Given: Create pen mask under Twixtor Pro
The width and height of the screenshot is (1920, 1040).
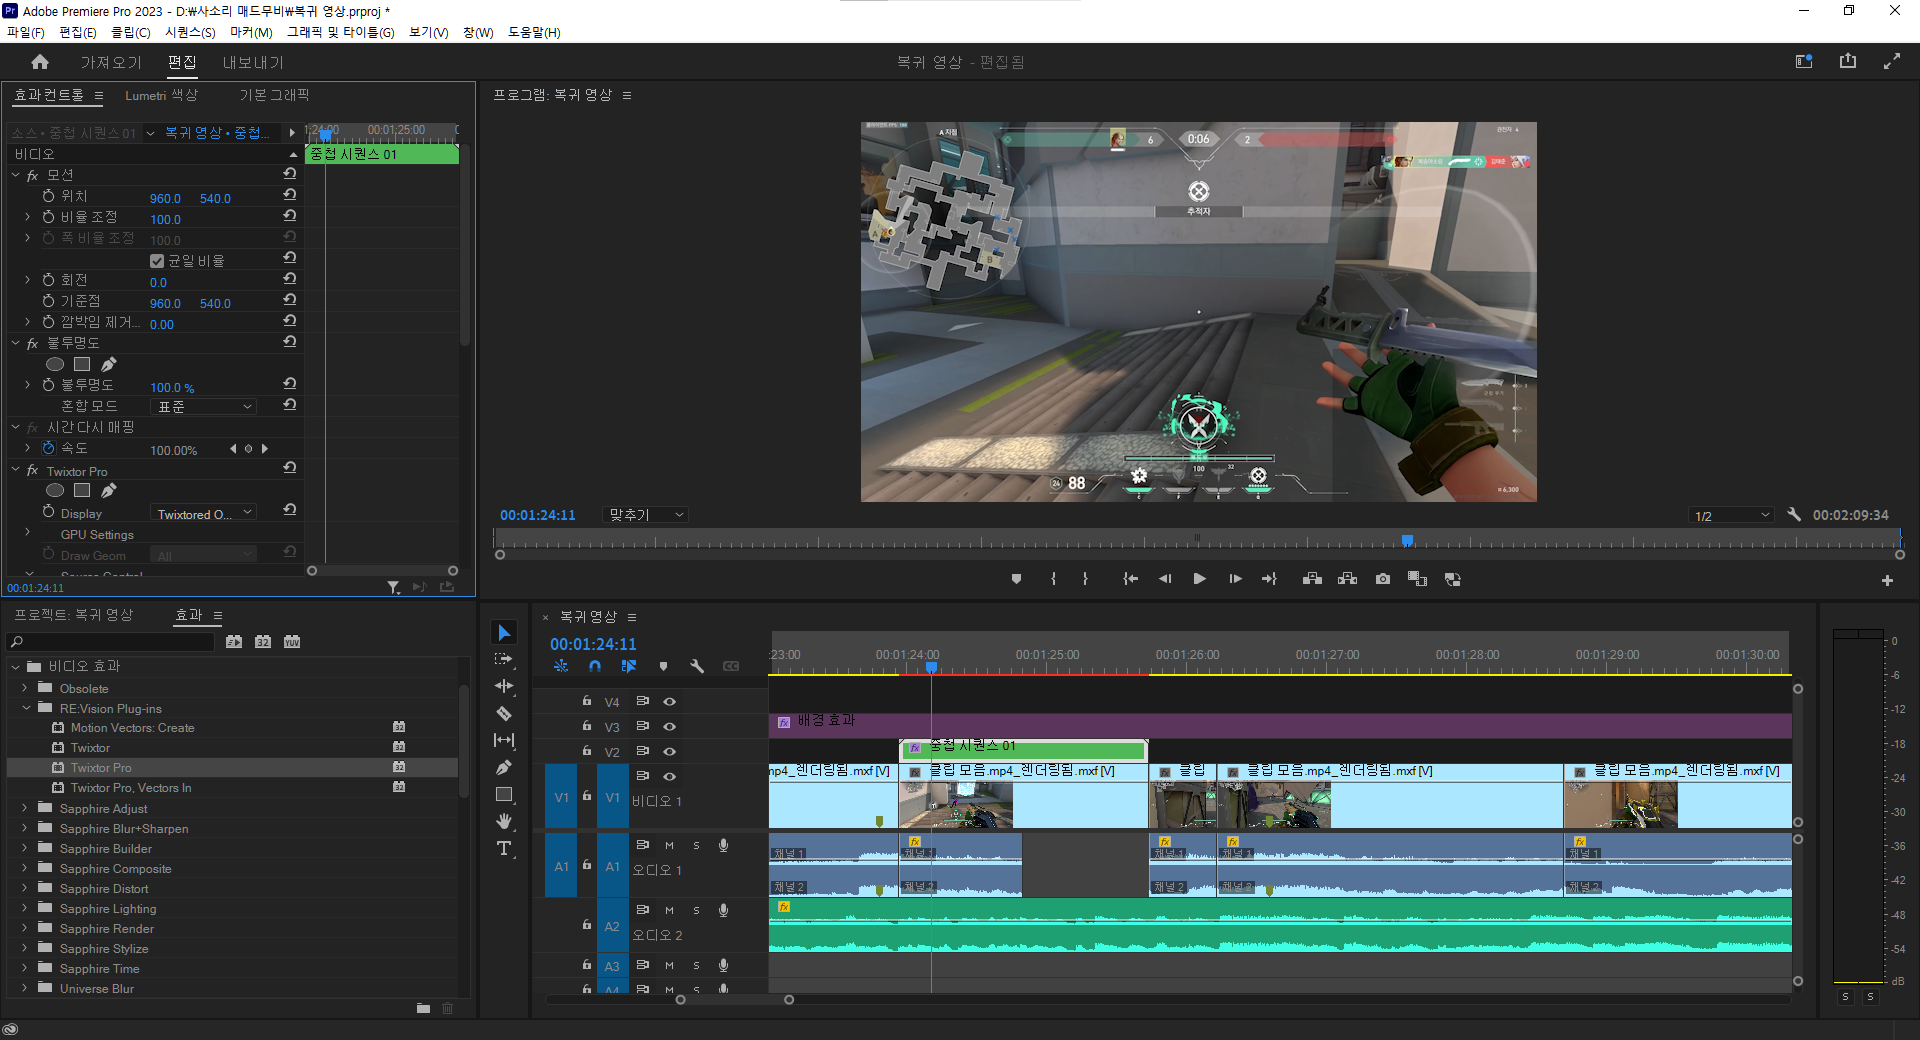Looking at the screenshot, I should click(x=108, y=490).
